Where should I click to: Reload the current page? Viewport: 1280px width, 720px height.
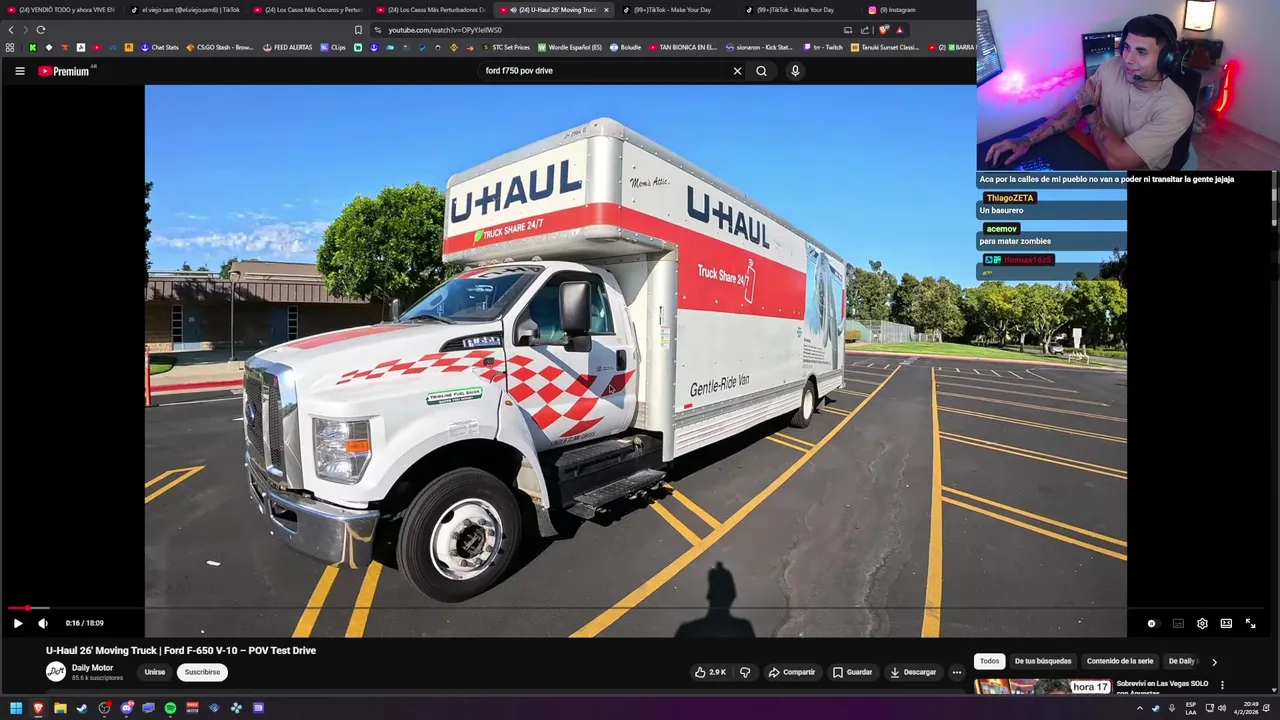(x=40, y=30)
